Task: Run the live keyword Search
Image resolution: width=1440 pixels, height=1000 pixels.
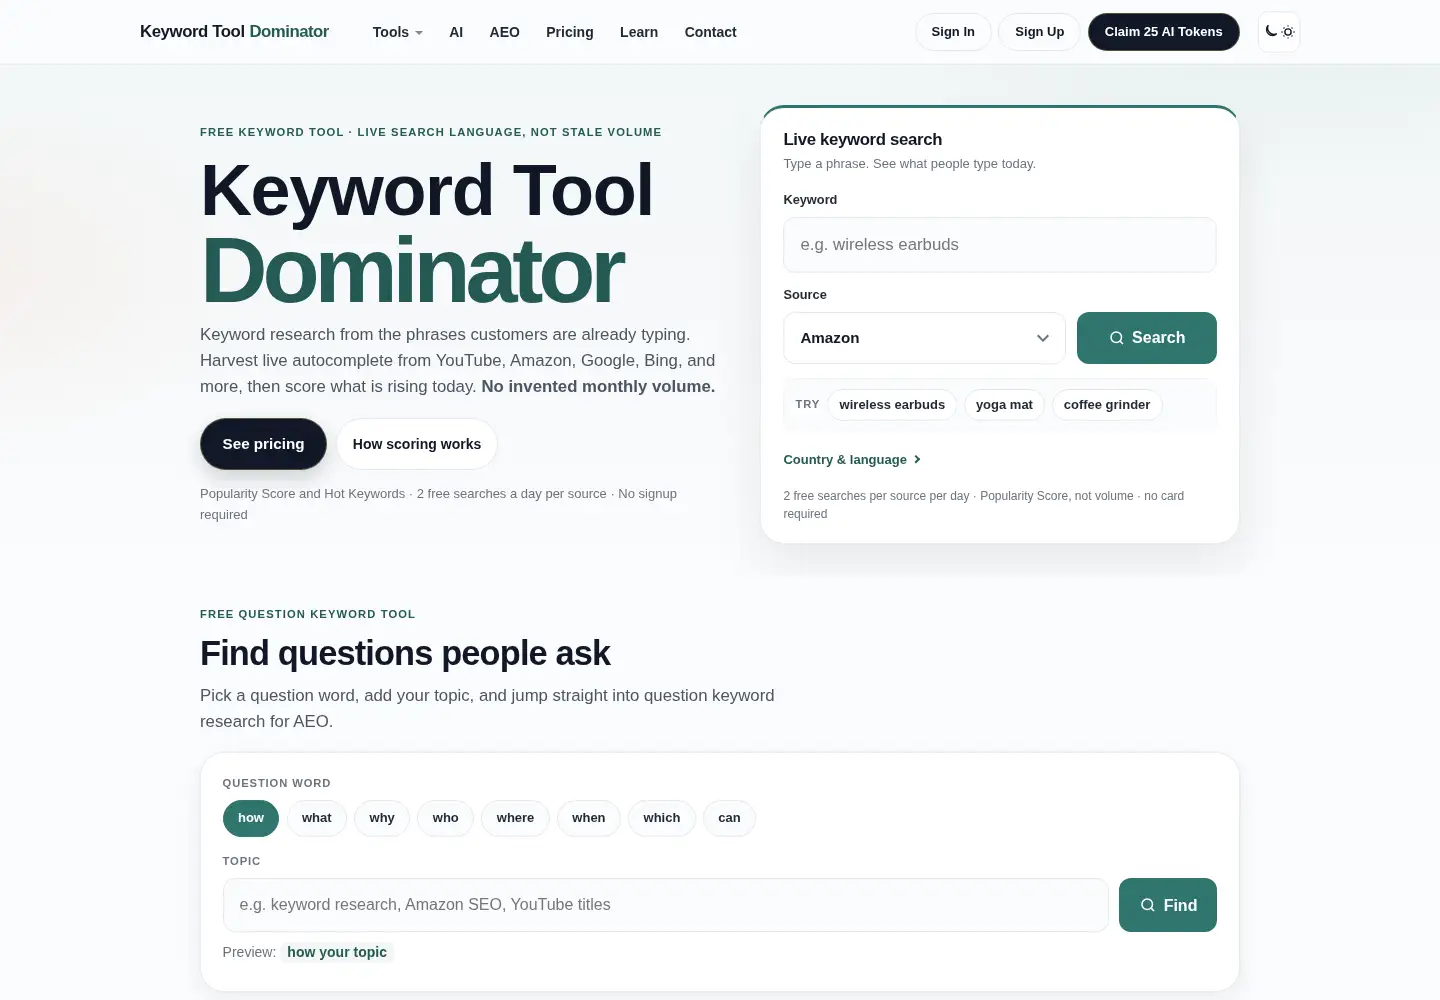Action: [x=1147, y=338]
